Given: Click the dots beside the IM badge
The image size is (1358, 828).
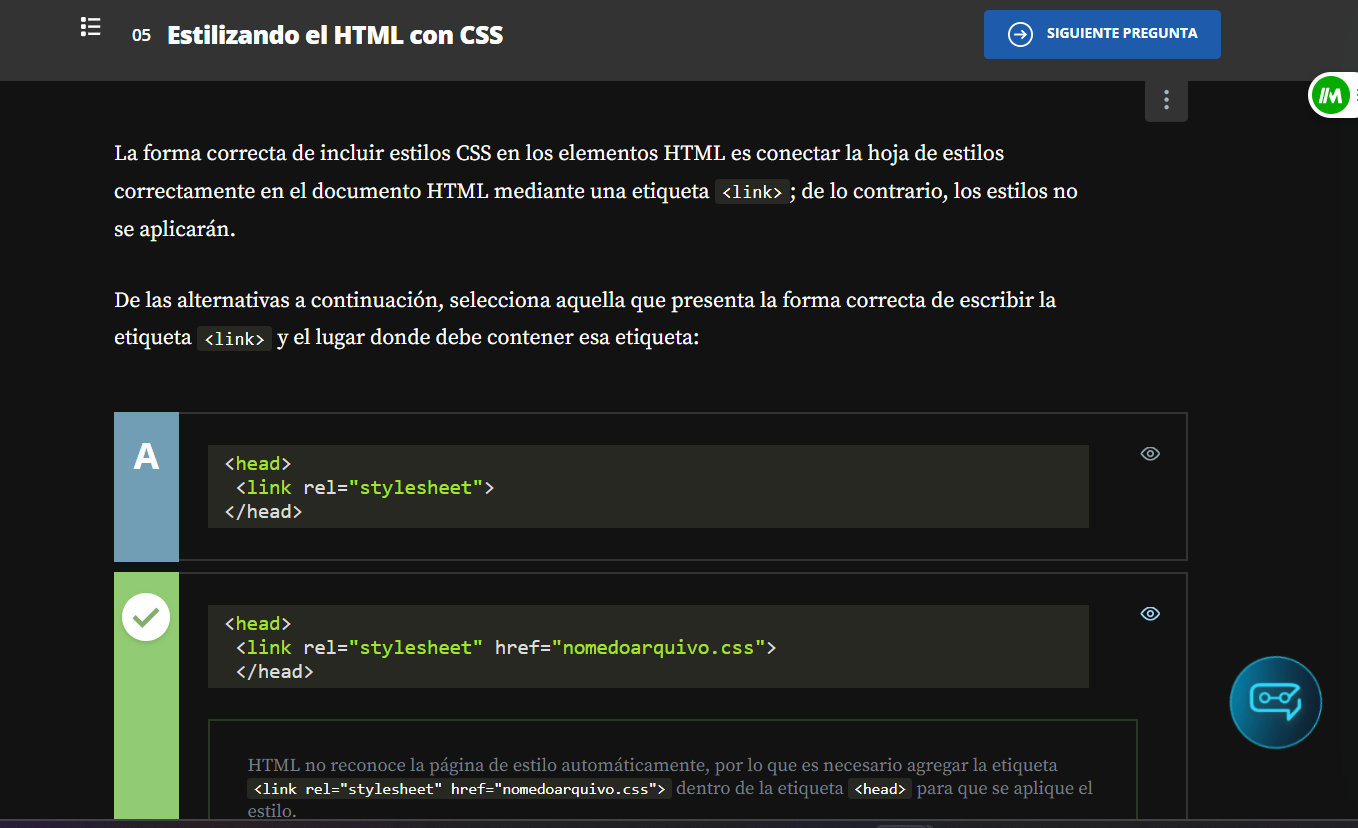Looking at the screenshot, I should pos(1355,96).
